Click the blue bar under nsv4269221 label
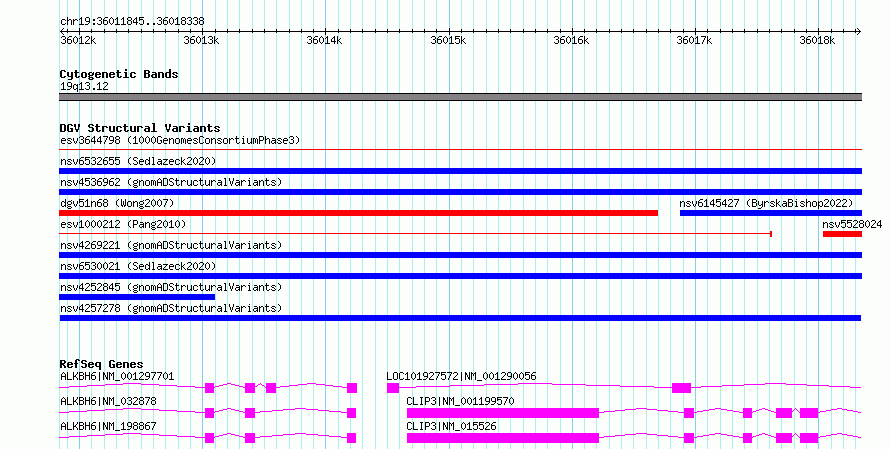This screenshot has height=449, width=890. coord(460,255)
